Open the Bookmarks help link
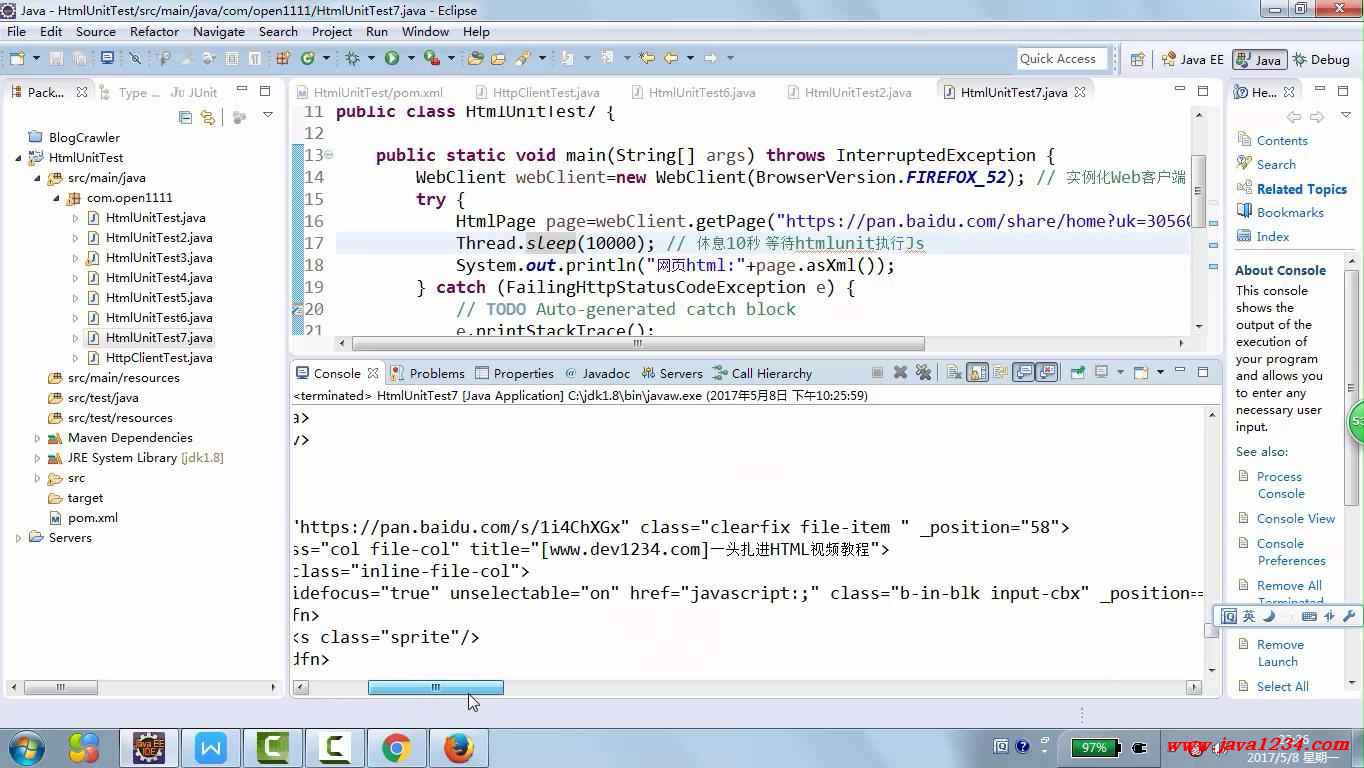 pos(1290,213)
